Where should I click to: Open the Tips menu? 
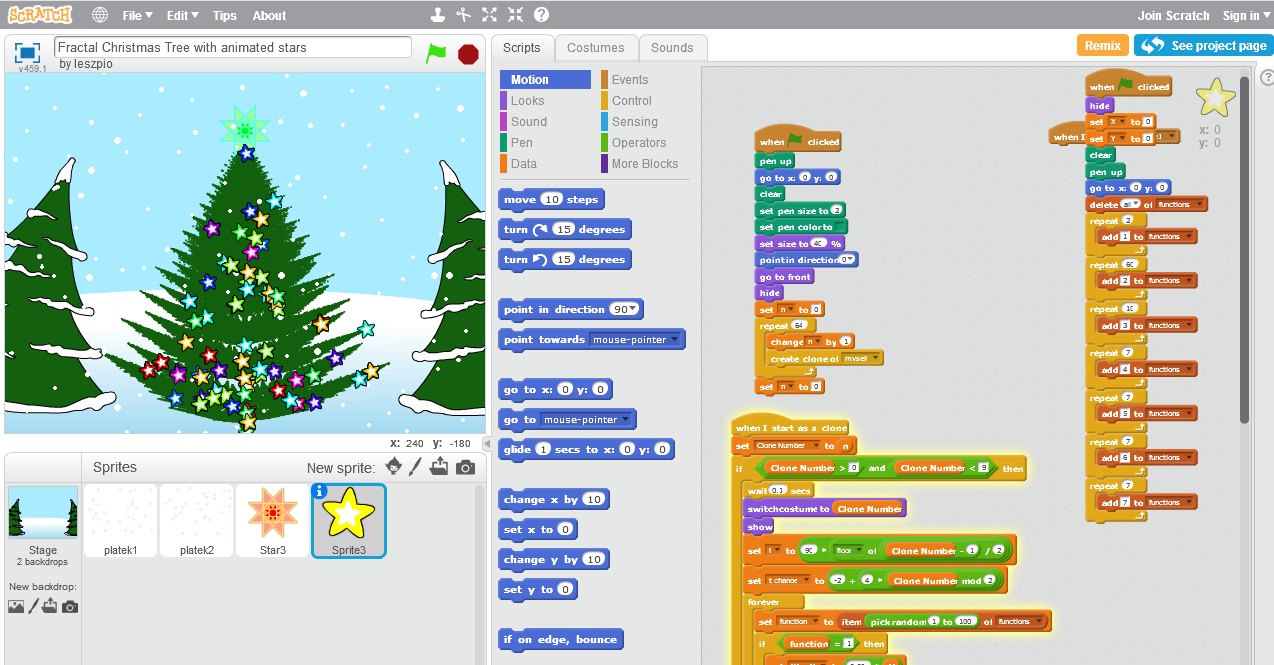coord(224,14)
